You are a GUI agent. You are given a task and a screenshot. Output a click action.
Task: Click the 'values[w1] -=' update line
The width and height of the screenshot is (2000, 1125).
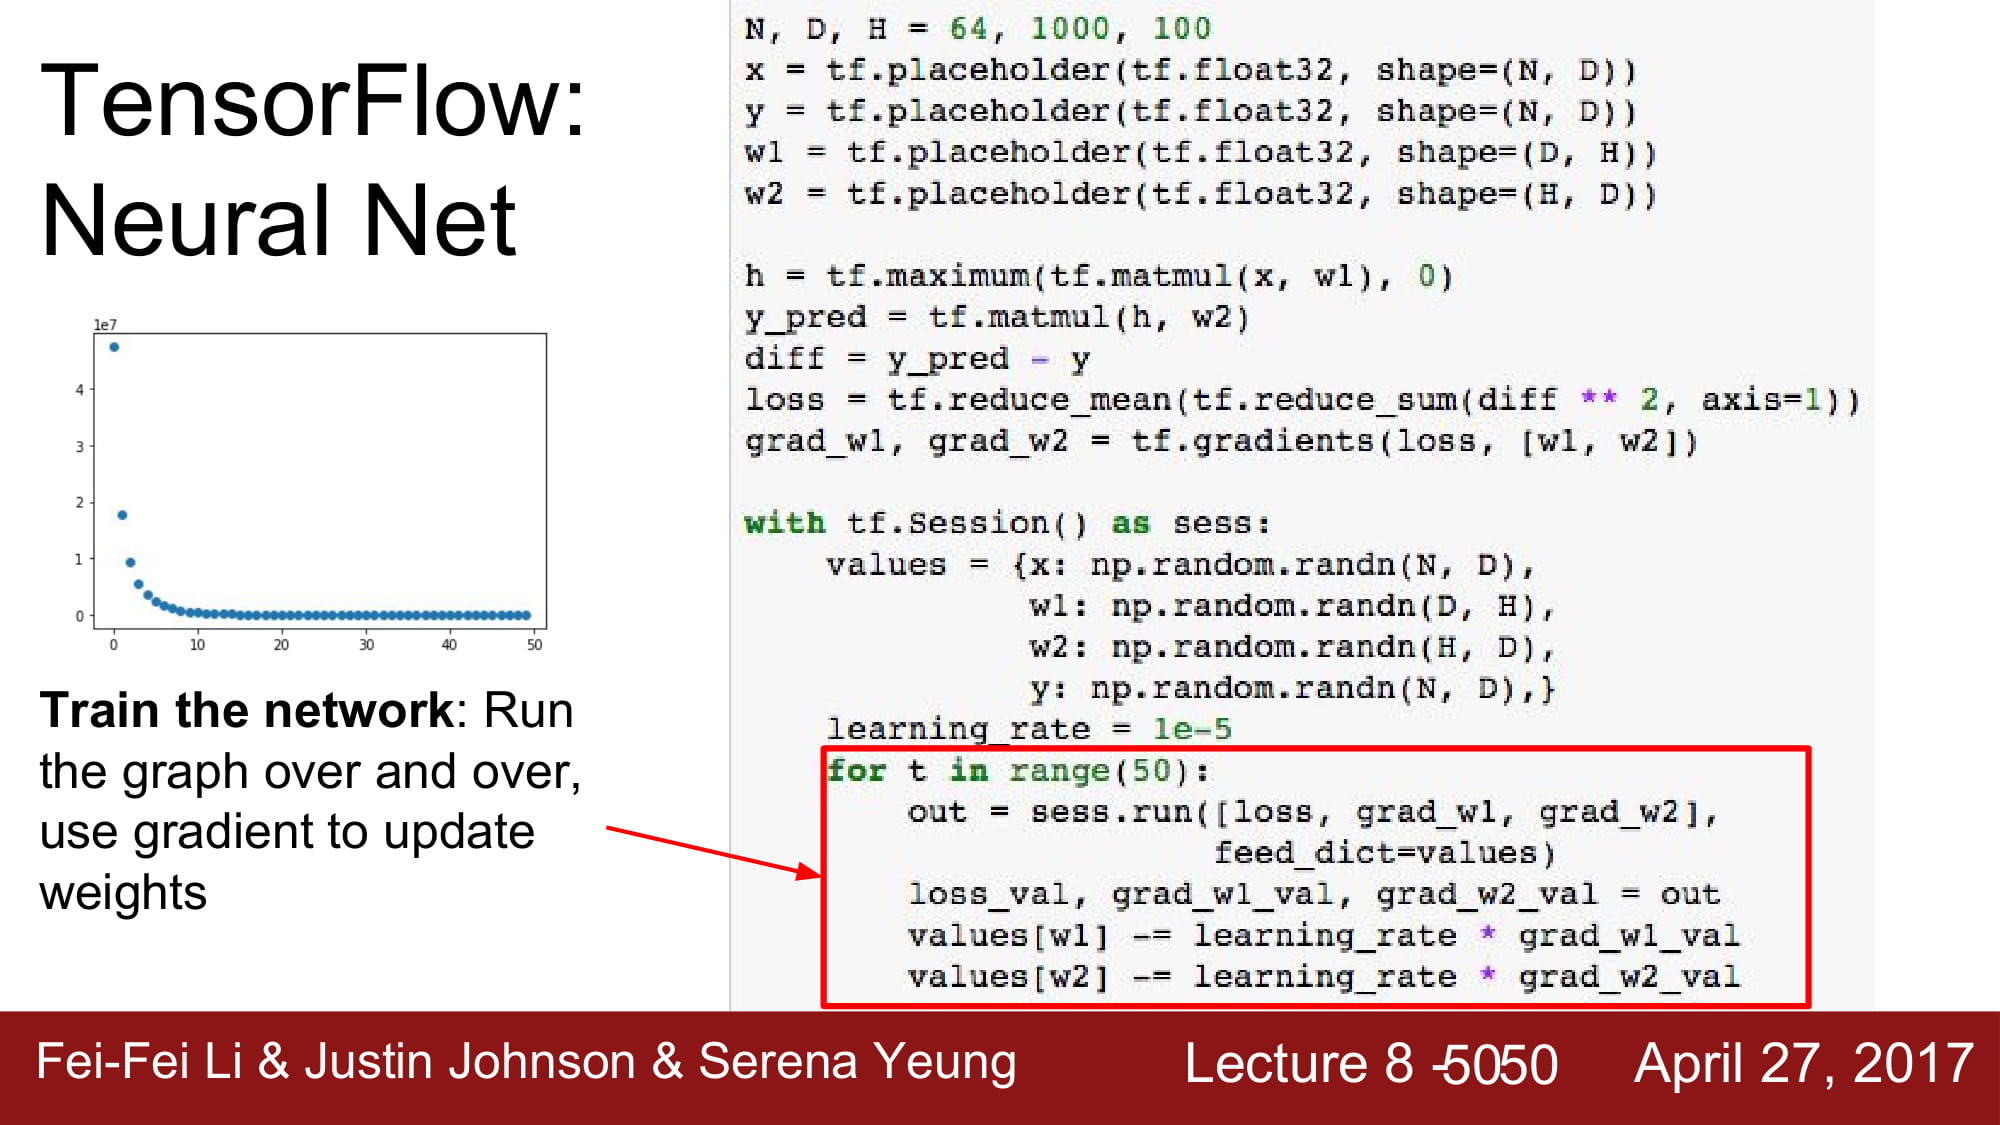coord(1323,936)
